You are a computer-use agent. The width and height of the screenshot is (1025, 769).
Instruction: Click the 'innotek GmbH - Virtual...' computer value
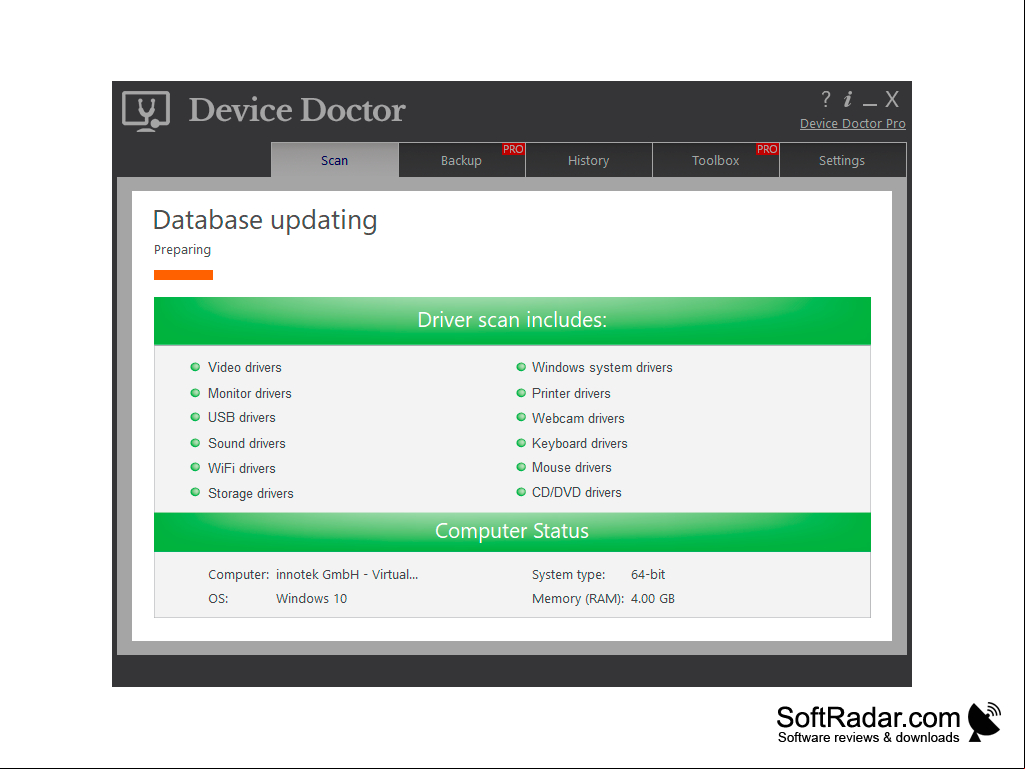coord(347,575)
